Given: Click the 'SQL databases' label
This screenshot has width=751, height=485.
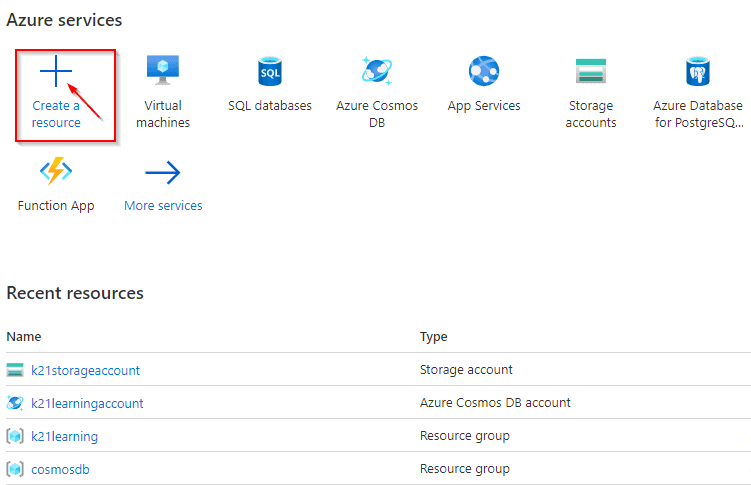Looking at the screenshot, I should (270, 105).
